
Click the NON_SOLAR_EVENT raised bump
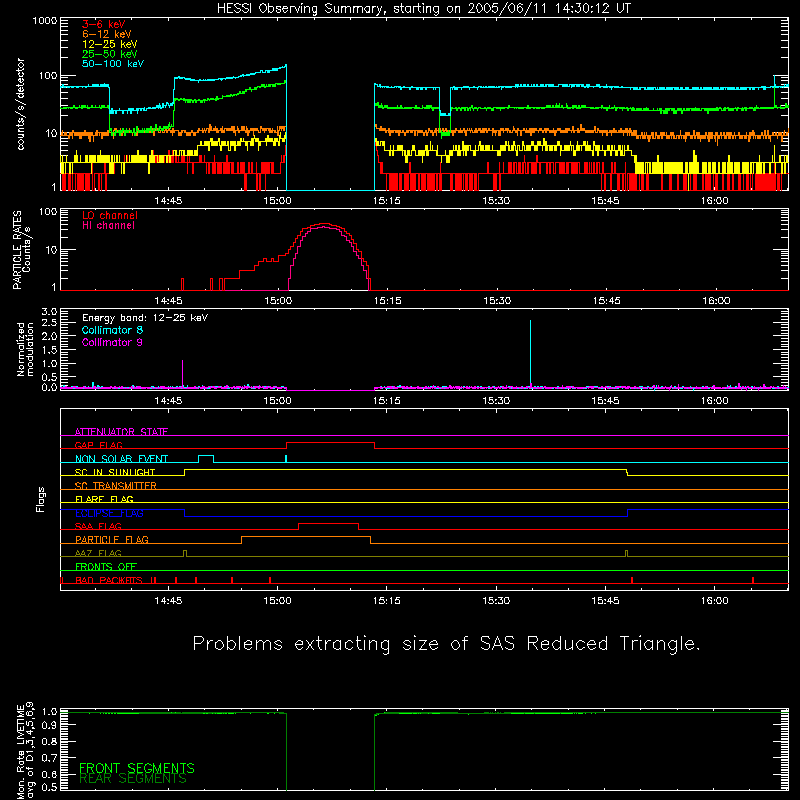(206, 456)
